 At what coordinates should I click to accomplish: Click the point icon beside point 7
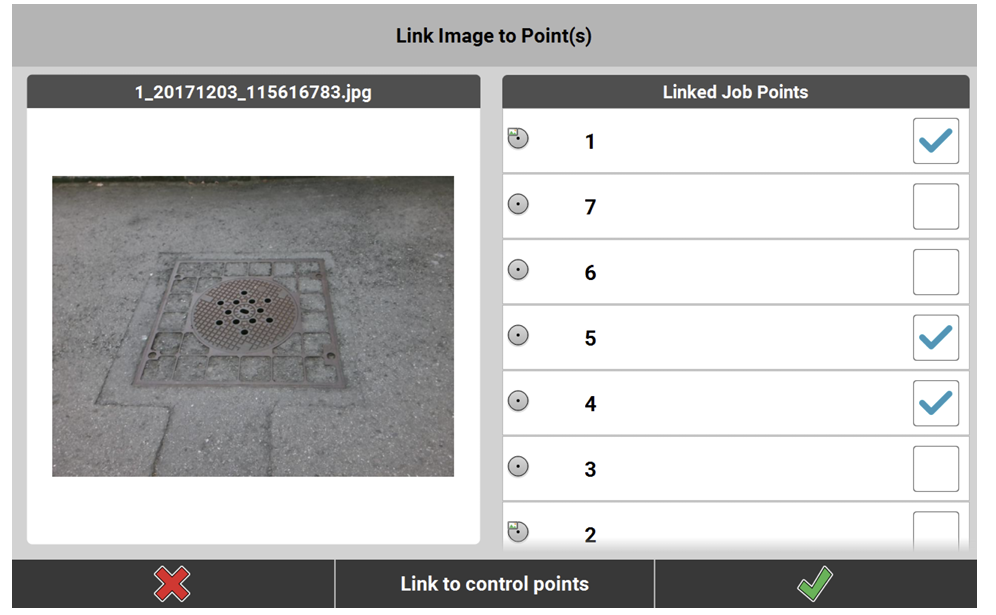pyautogui.click(x=518, y=204)
